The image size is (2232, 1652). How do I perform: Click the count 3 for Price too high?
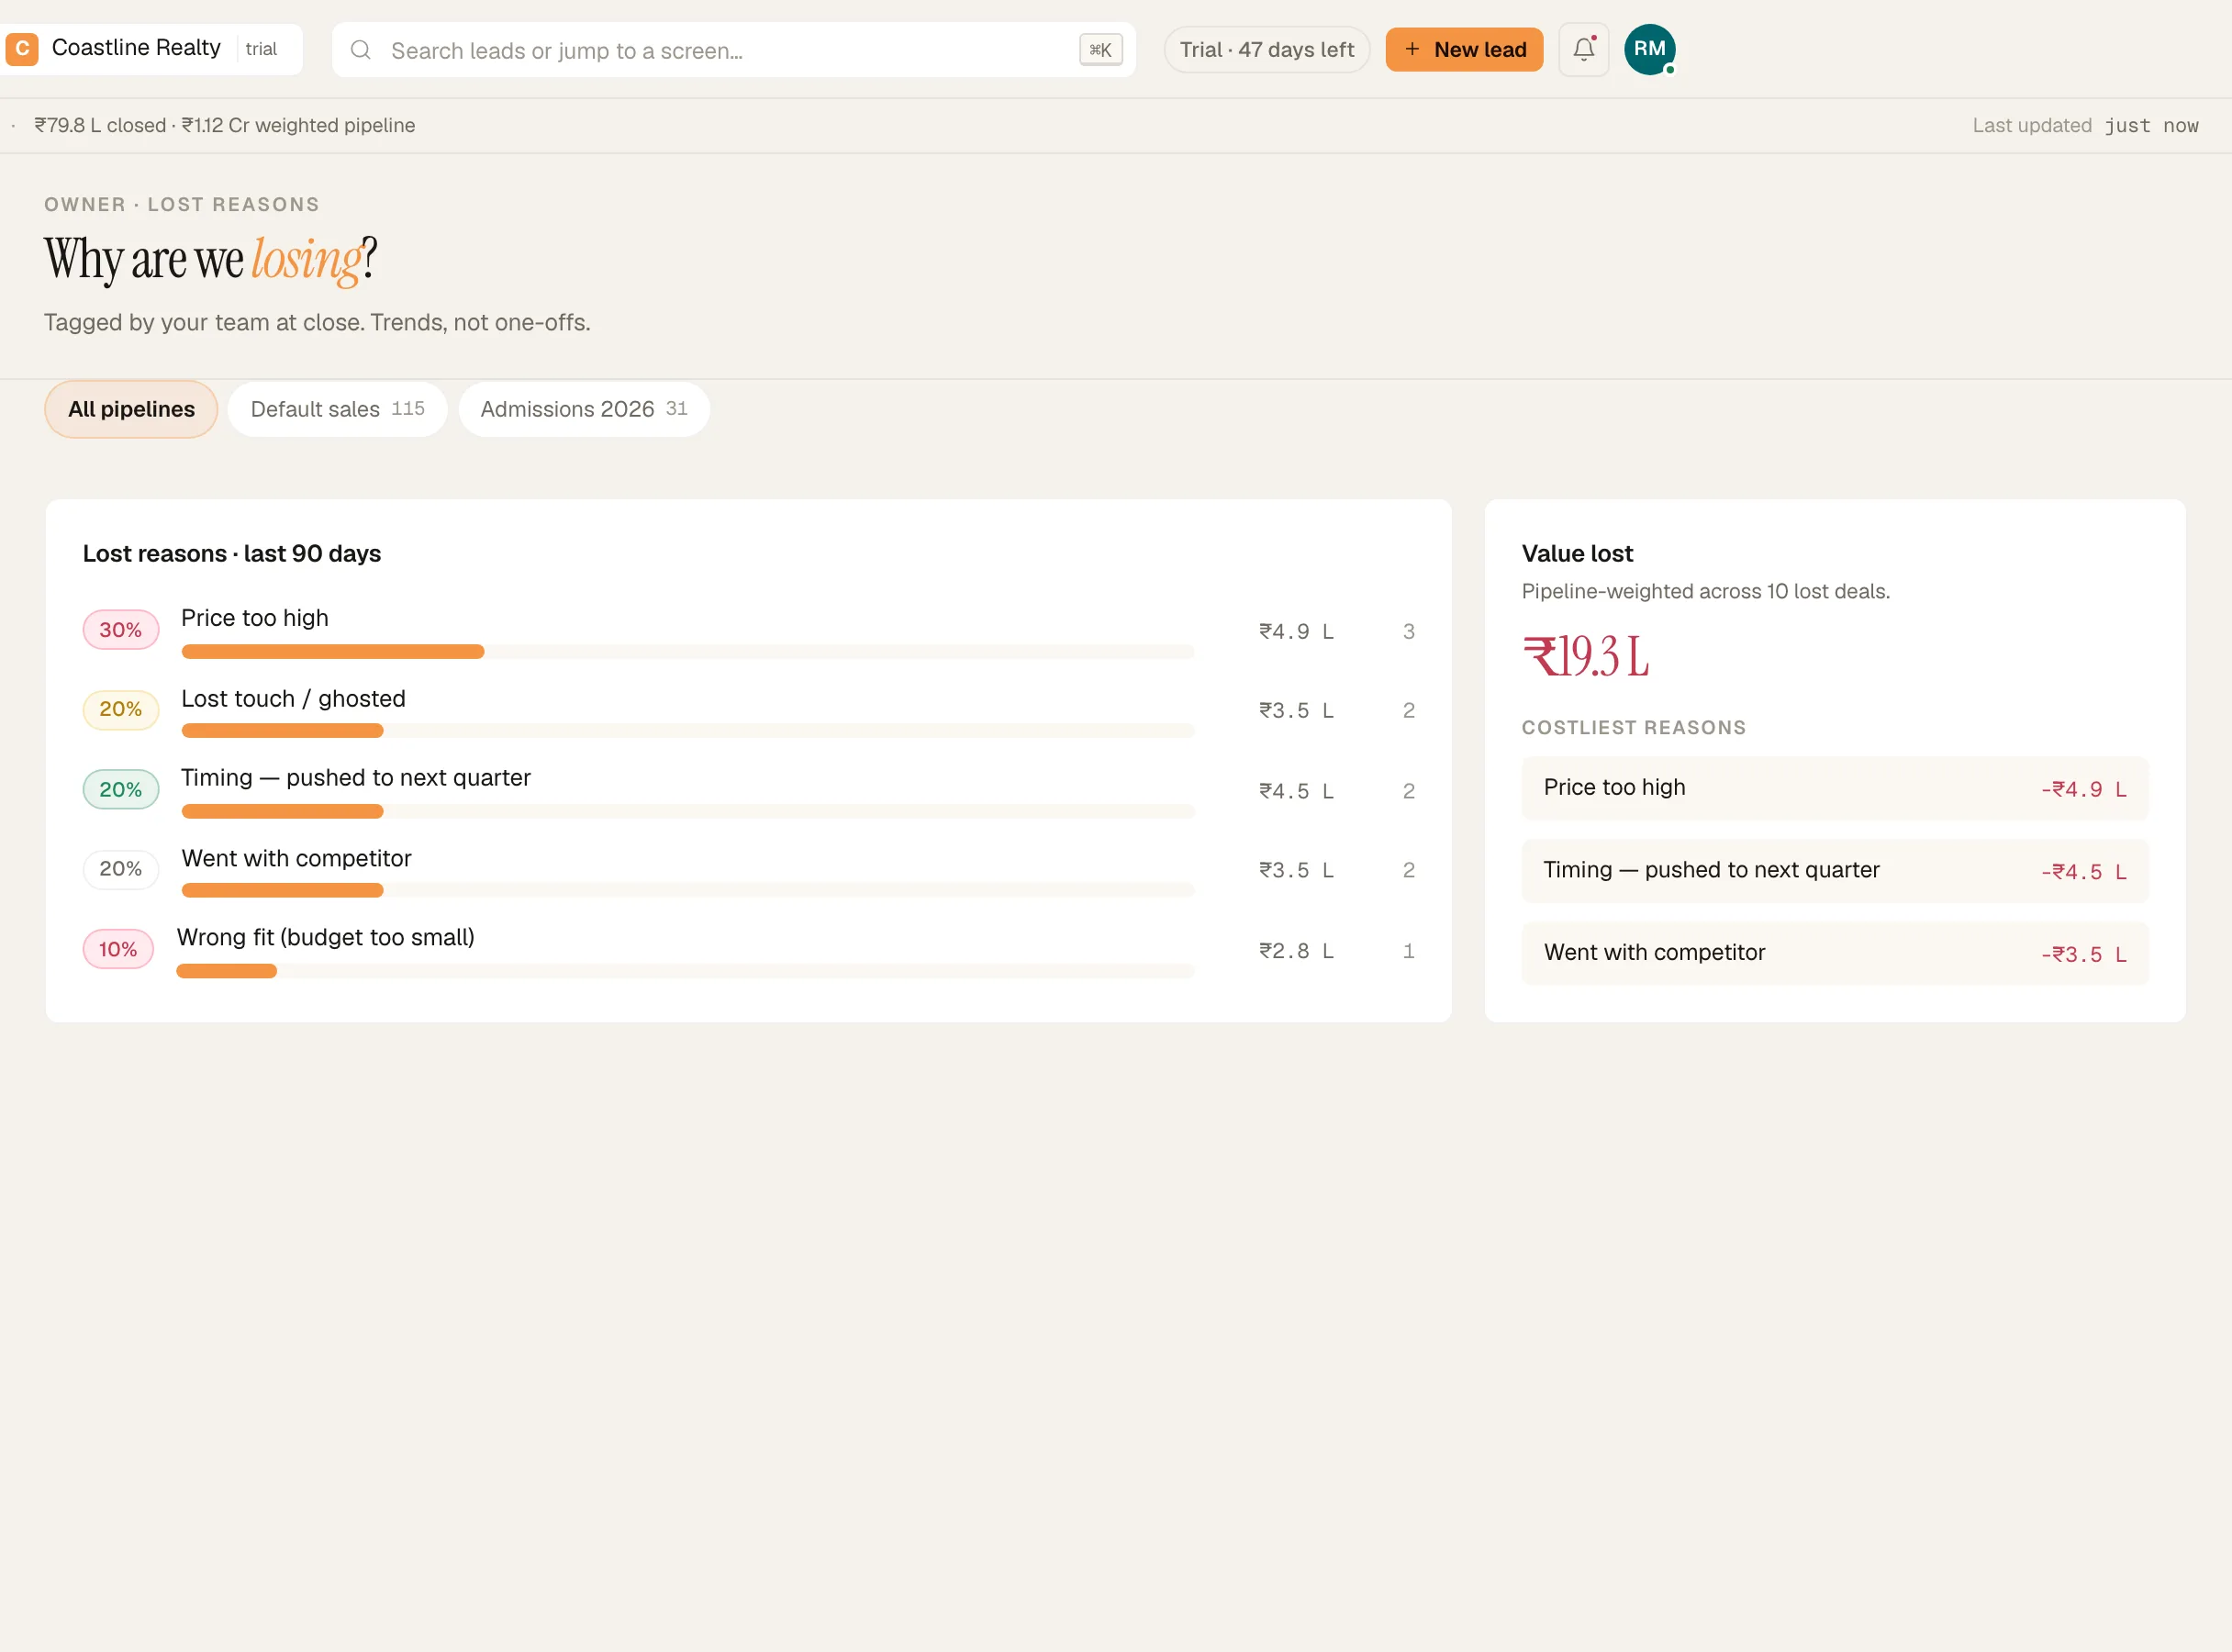pyautogui.click(x=1408, y=631)
